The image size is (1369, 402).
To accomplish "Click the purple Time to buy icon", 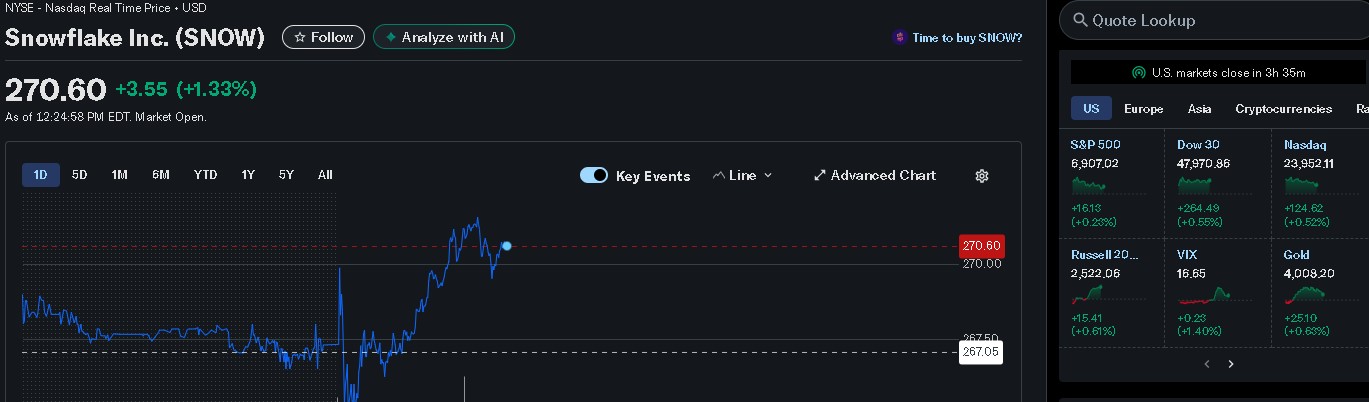I will click(900, 38).
